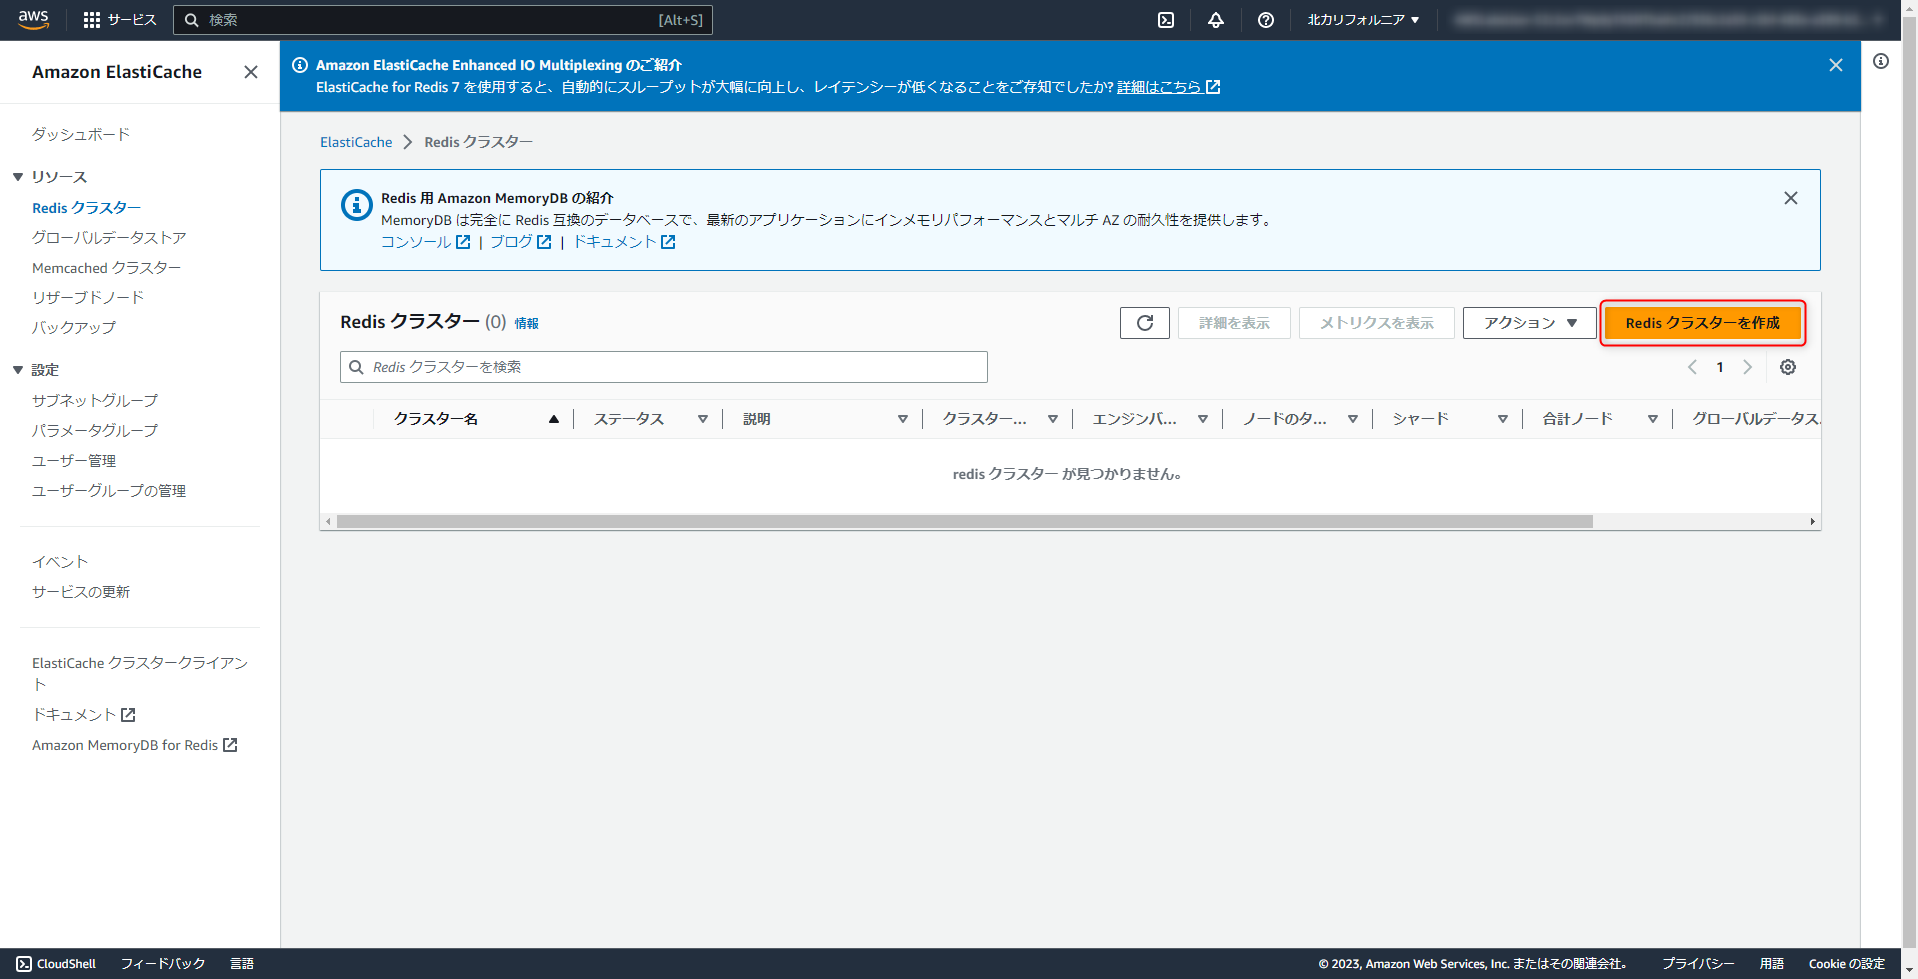This screenshot has width=1918, height=979.
Task: Dismiss the Redis 用 Amazon MemoryDB info panel
Action: coord(1790,197)
